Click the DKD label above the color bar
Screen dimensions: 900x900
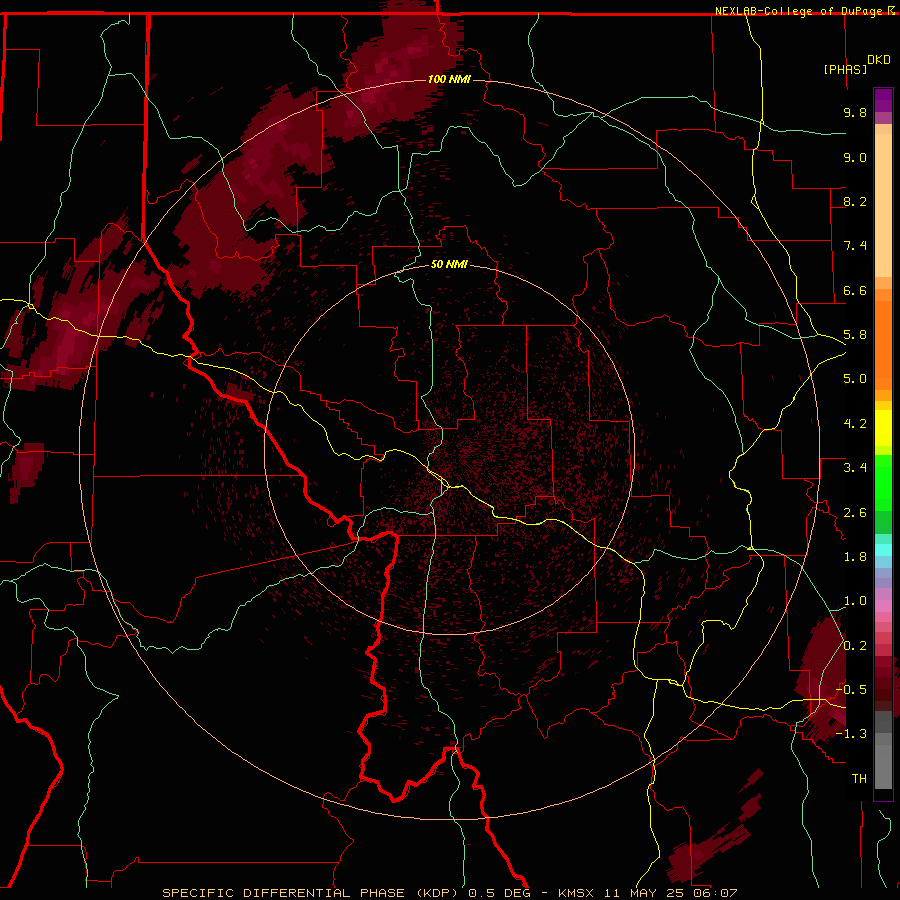(x=879, y=60)
